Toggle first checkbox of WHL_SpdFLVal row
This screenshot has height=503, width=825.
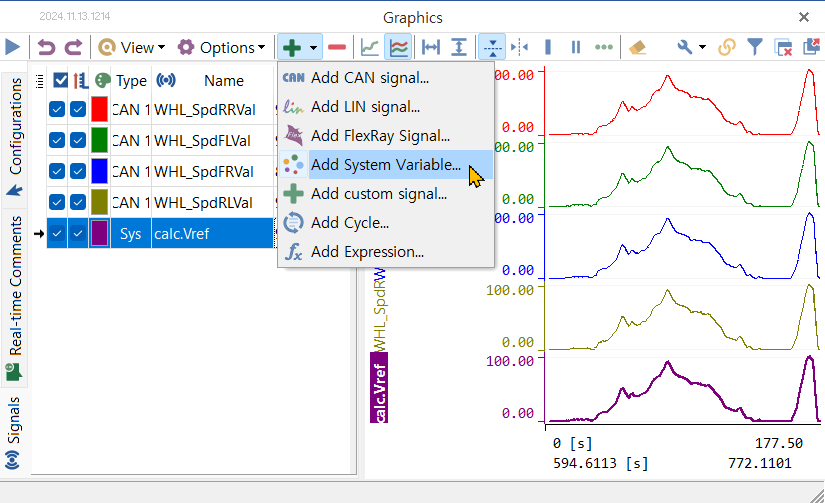click(57, 140)
